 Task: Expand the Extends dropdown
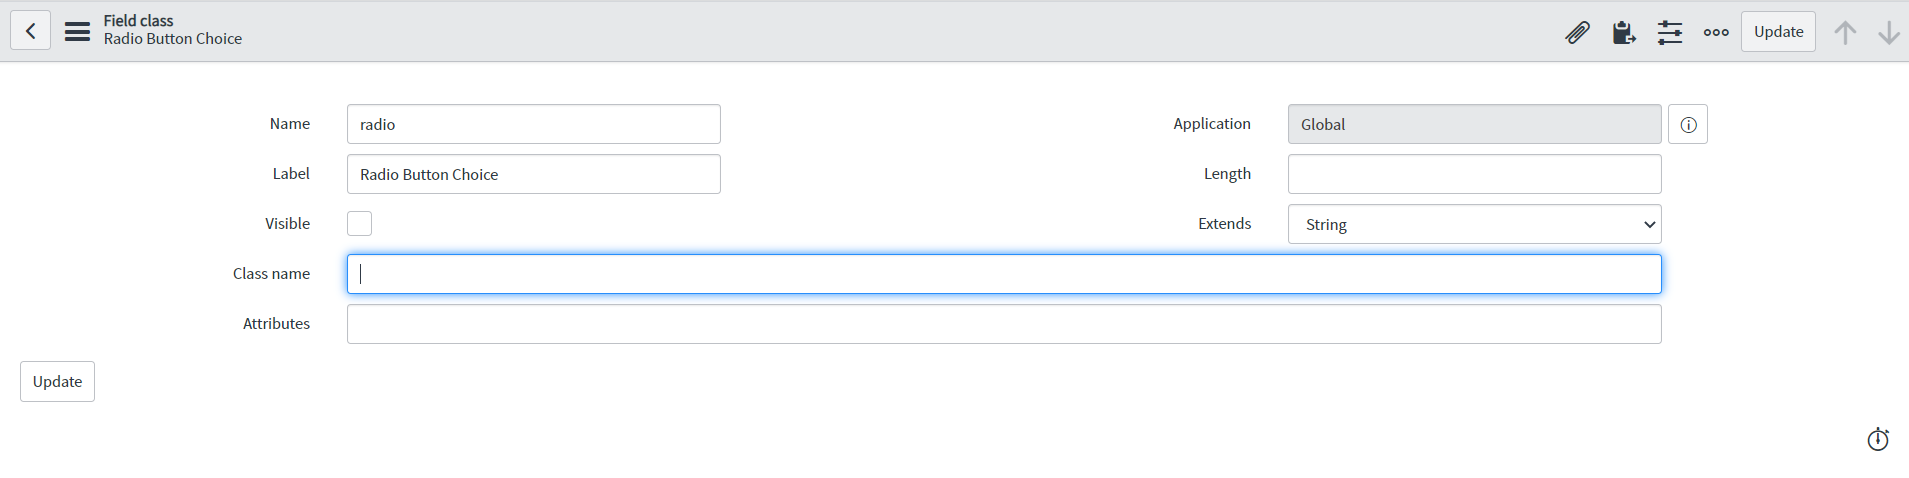(x=1474, y=224)
